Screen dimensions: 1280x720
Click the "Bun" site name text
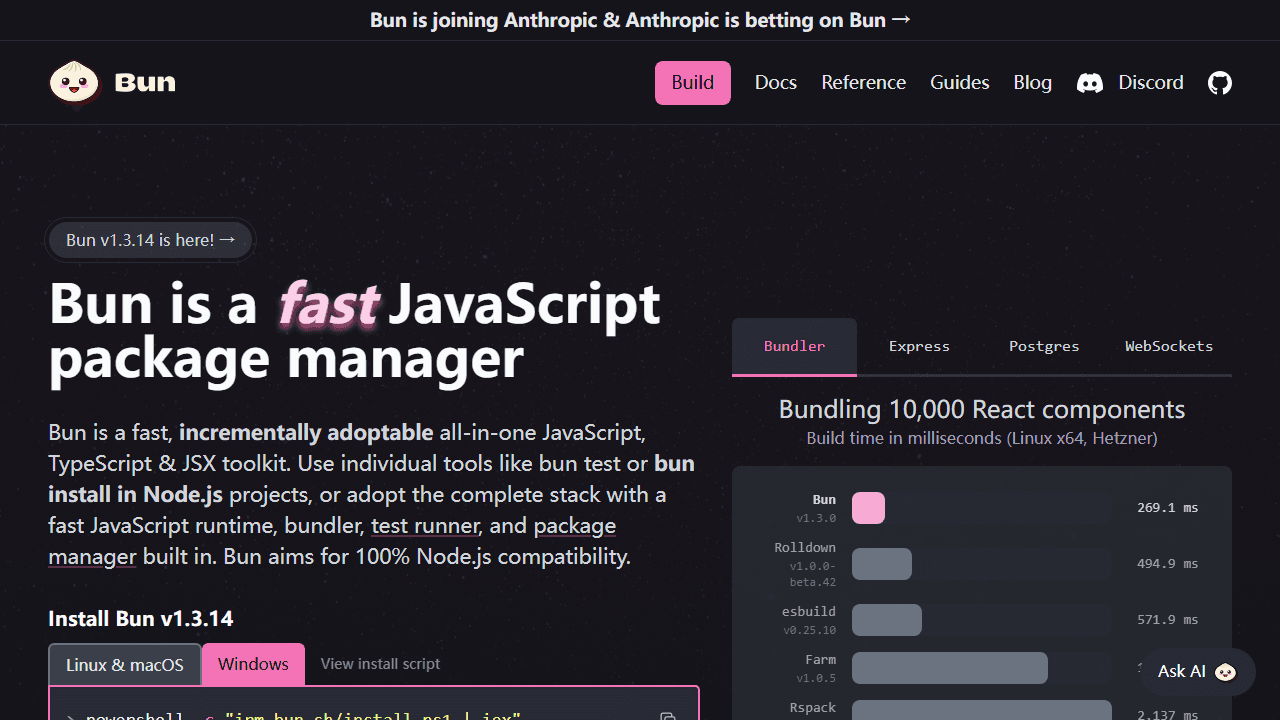(145, 82)
